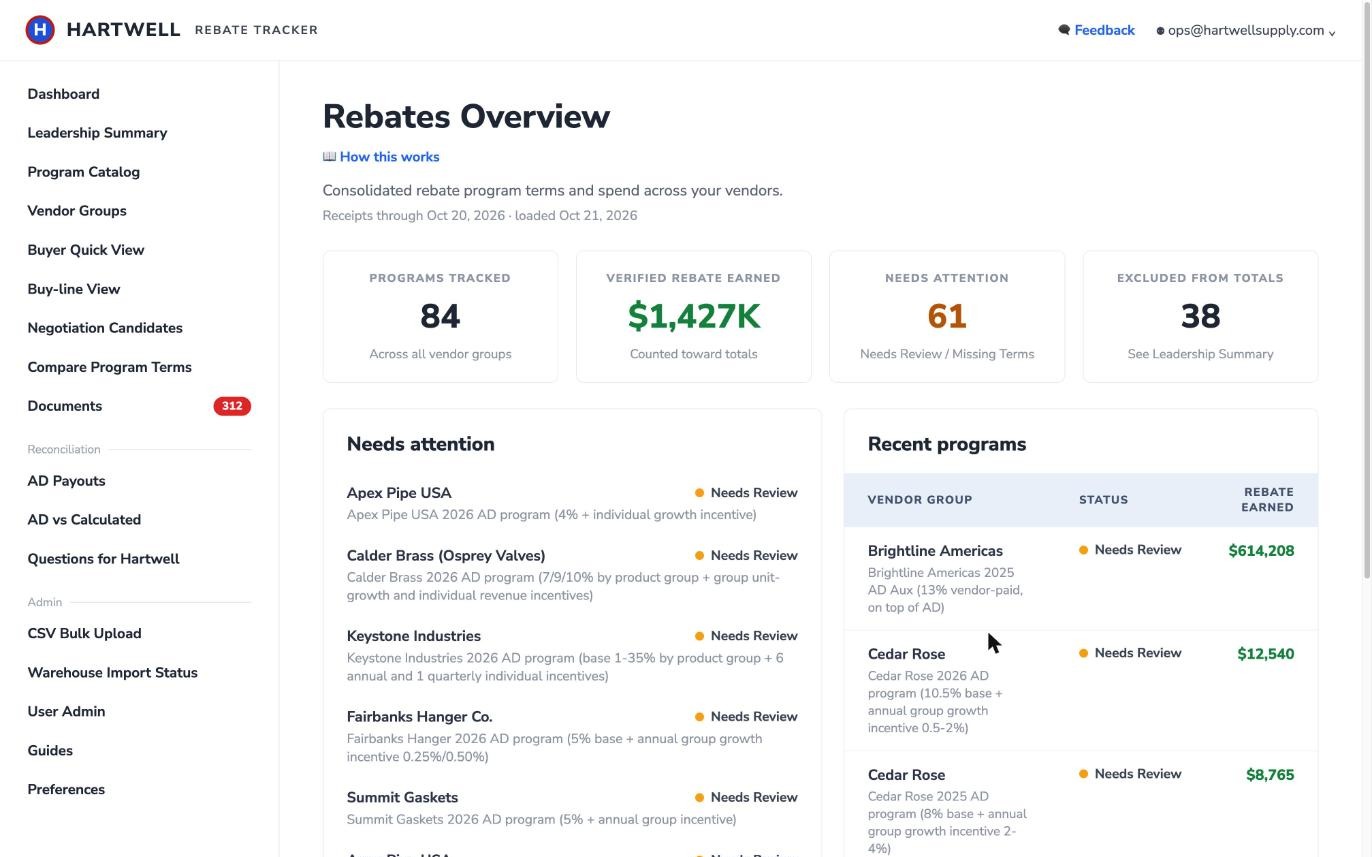Click the Excluded From Totals 38 card
The height and width of the screenshot is (857, 1372).
(1200, 317)
